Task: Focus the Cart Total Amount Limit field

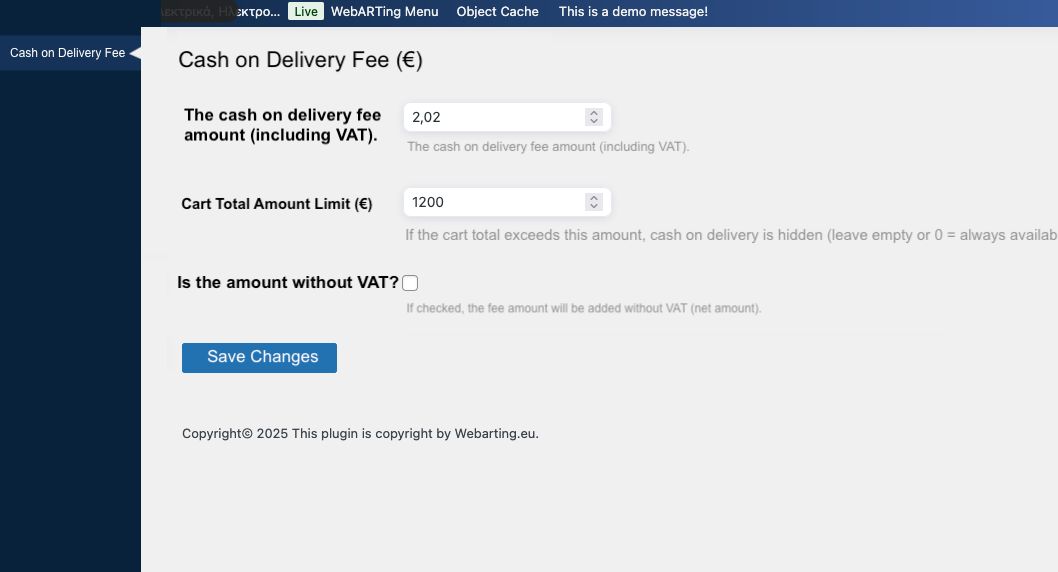Action: [492, 202]
